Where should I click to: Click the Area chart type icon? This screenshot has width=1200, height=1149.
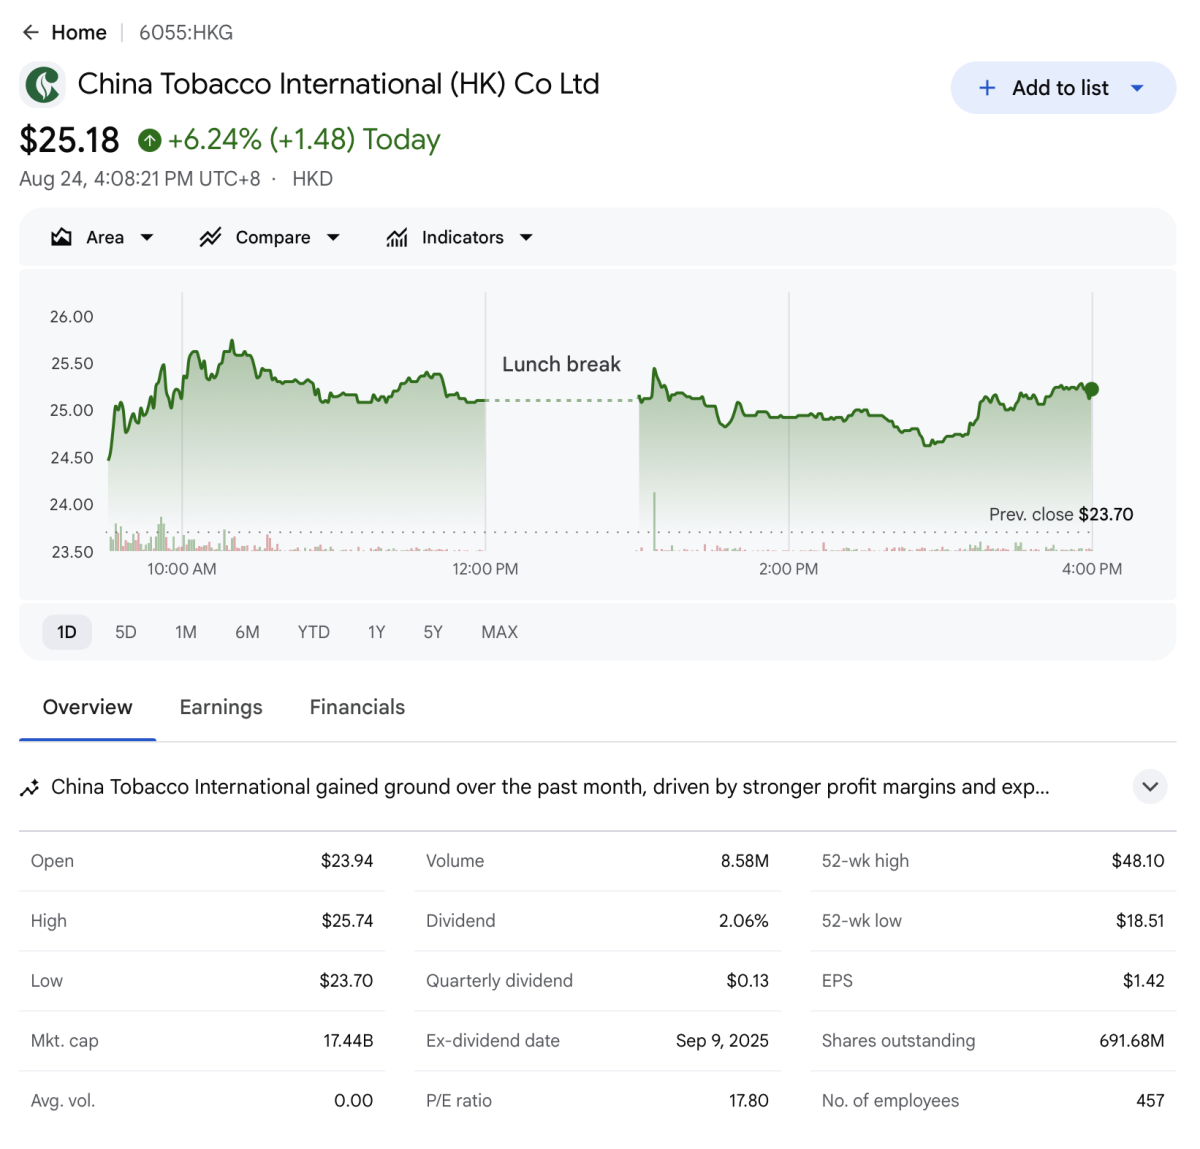(62, 237)
